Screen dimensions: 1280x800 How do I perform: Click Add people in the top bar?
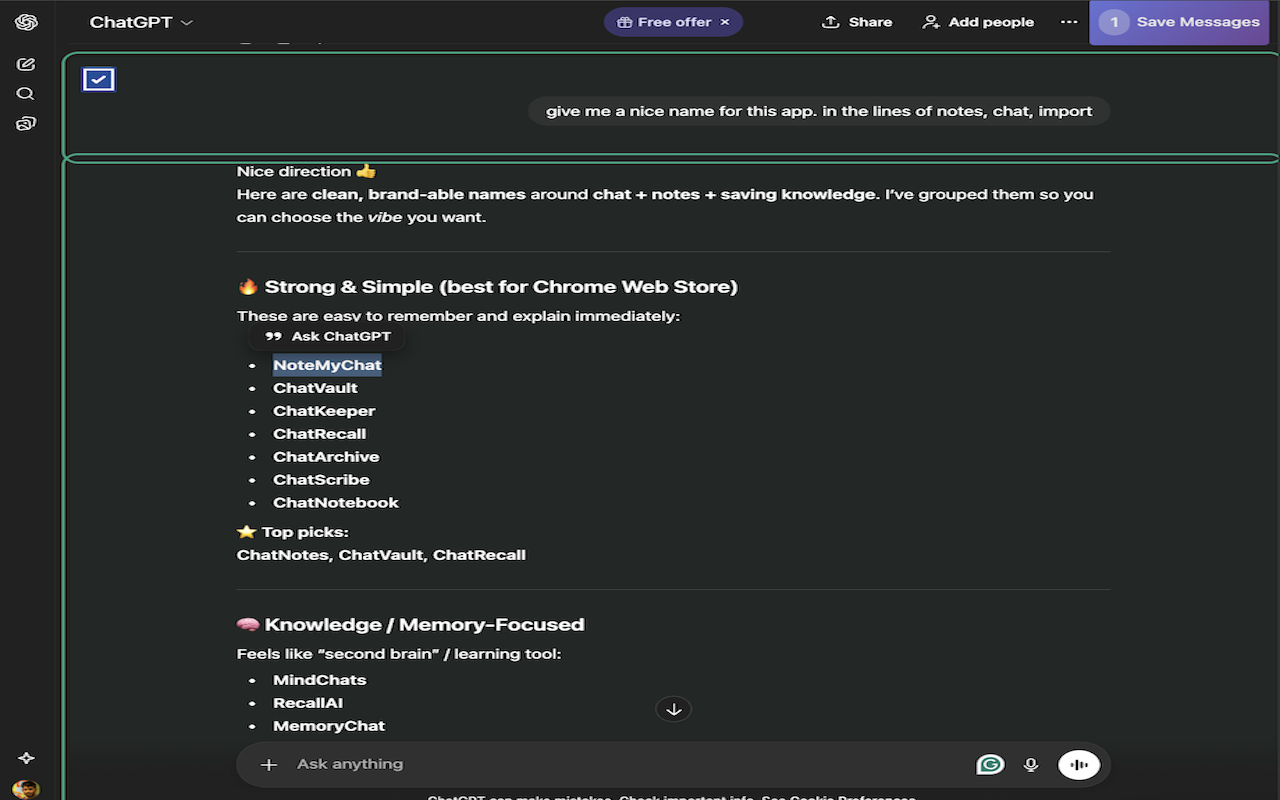point(977,21)
